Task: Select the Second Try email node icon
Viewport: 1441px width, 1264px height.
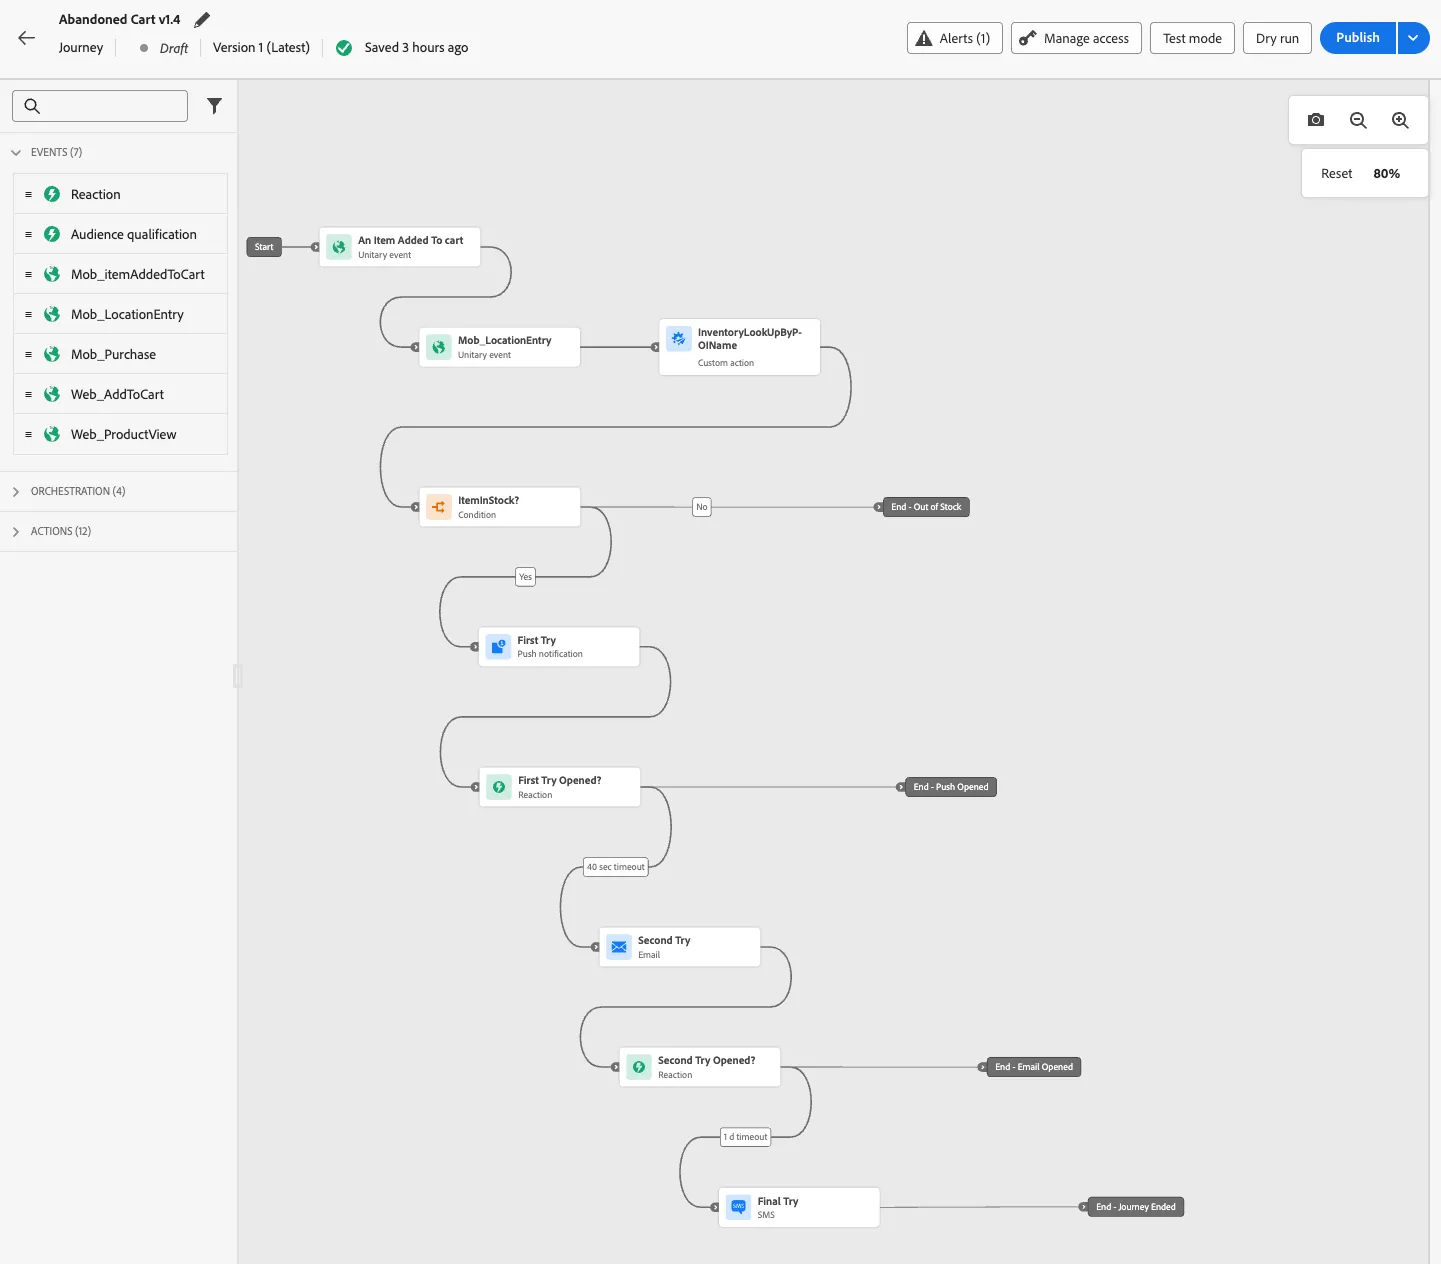Action: coord(619,947)
